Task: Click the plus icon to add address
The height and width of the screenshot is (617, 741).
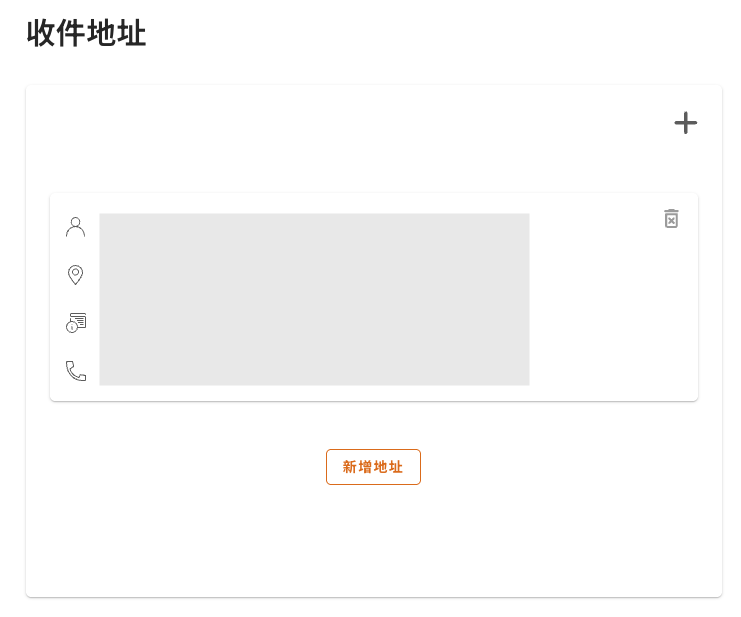Action: [x=685, y=123]
